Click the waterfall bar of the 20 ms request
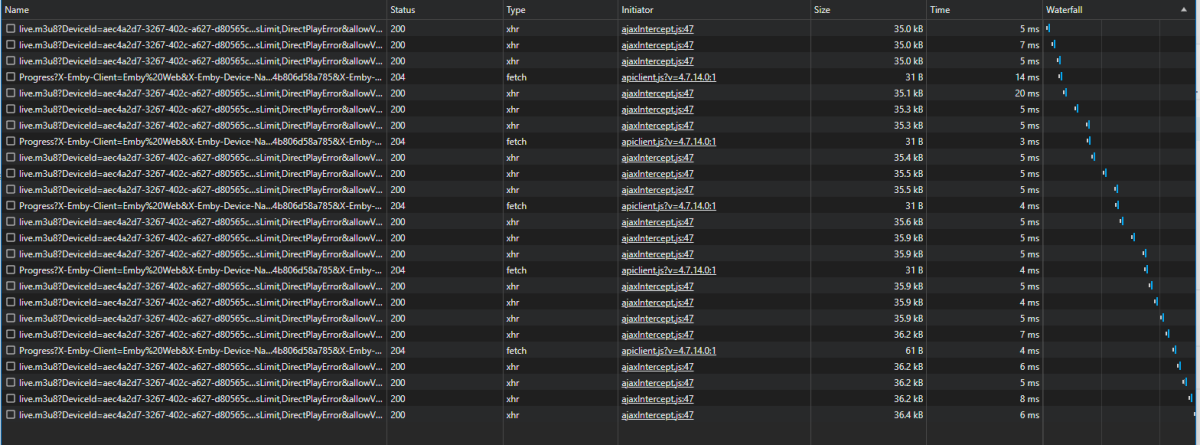The image size is (1200, 445). pyautogui.click(x=1065, y=93)
